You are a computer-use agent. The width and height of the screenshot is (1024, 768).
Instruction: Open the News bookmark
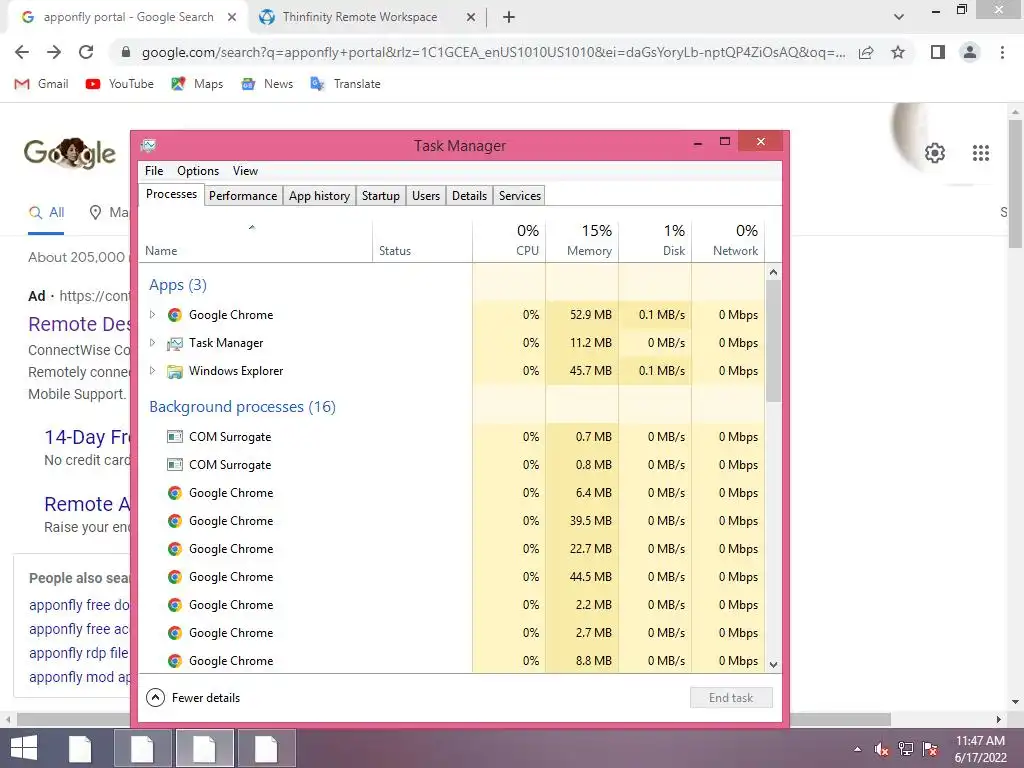click(266, 84)
